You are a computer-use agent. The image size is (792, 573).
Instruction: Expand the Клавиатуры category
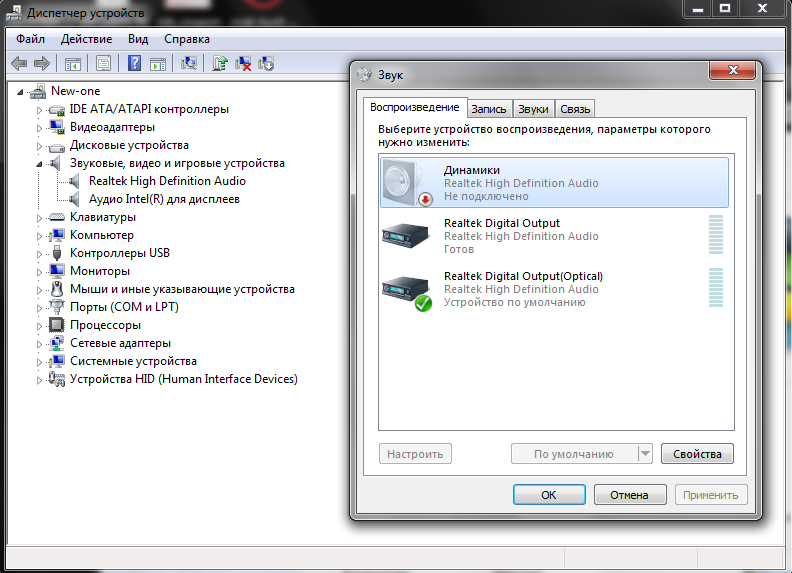(x=39, y=218)
